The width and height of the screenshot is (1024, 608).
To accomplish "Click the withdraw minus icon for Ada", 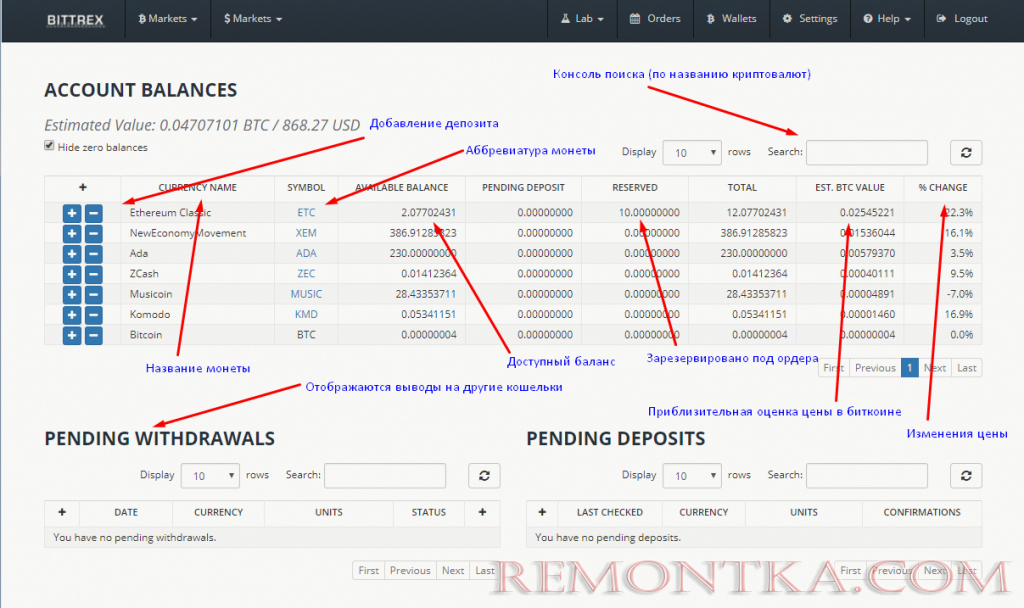I will click(93, 253).
